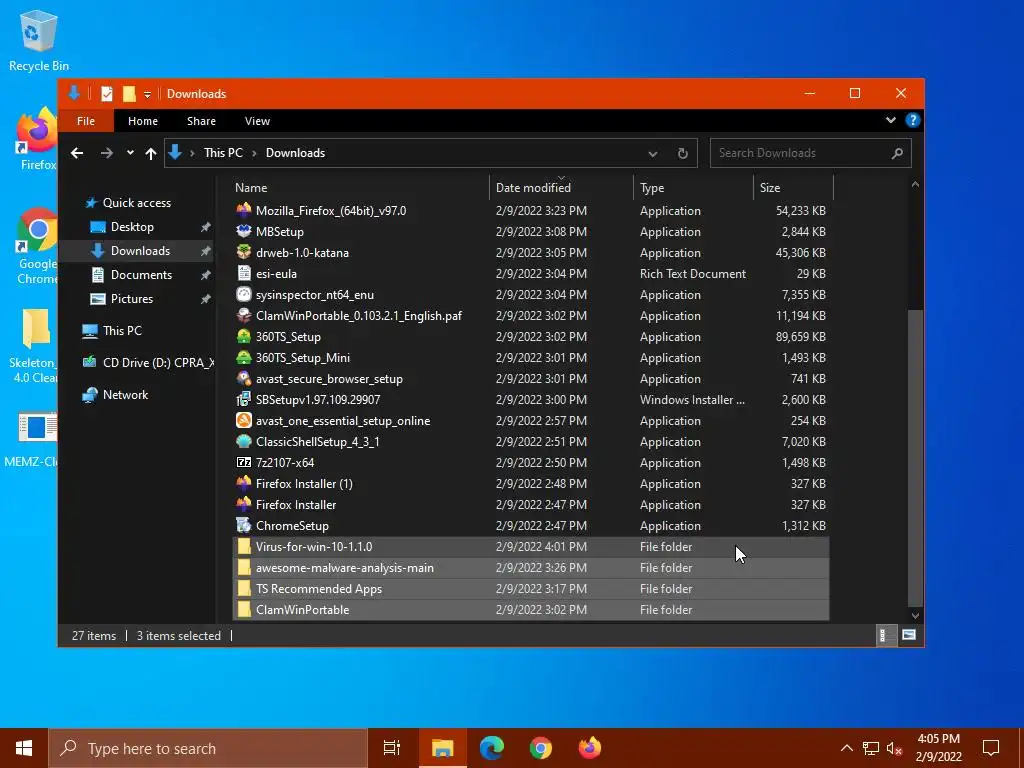Click the Properties icon in quick access toolbar
Viewport: 1024px width, 768px height.
[106, 94]
